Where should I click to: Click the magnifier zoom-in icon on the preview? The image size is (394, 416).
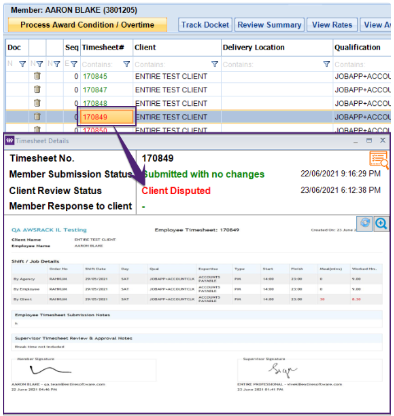pyautogui.click(x=381, y=223)
